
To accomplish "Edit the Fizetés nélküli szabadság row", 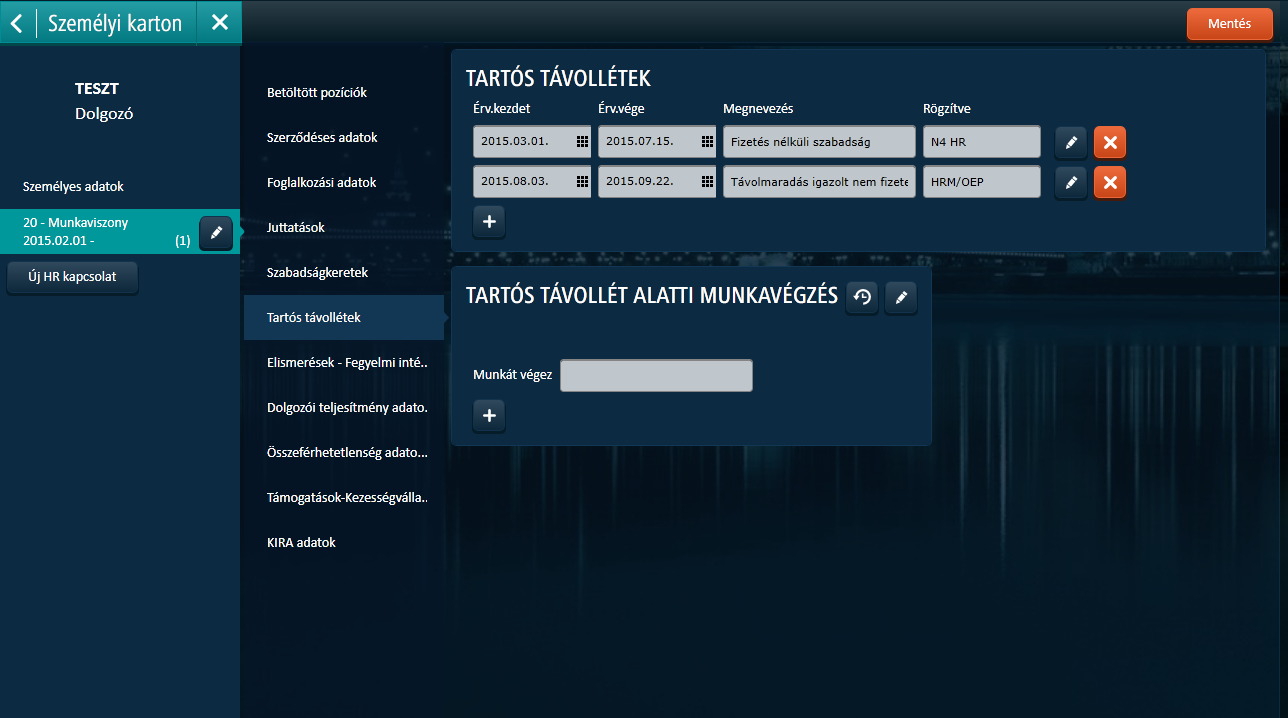I will [1071, 142].
